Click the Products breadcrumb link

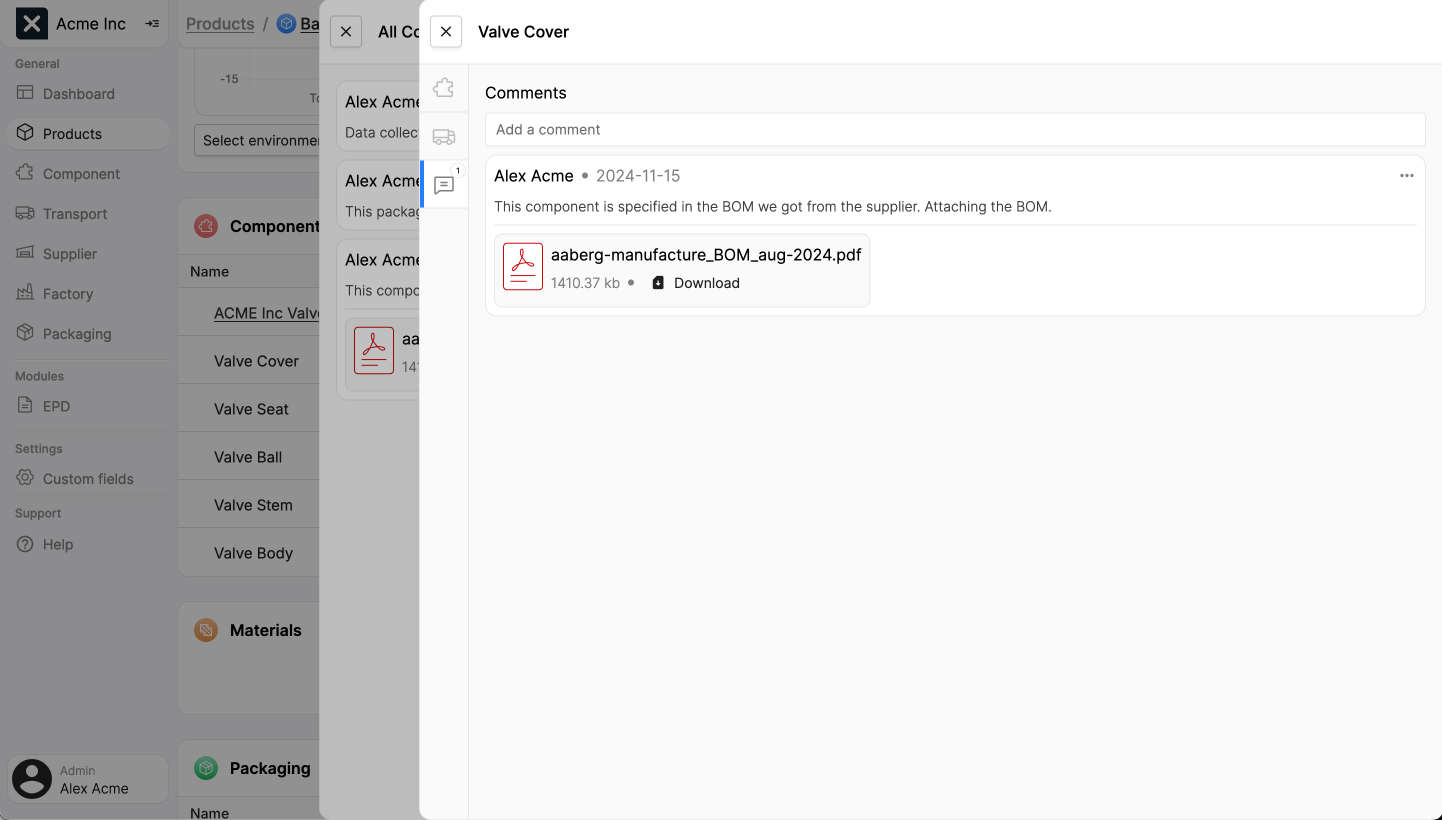(x=220, y=24)
